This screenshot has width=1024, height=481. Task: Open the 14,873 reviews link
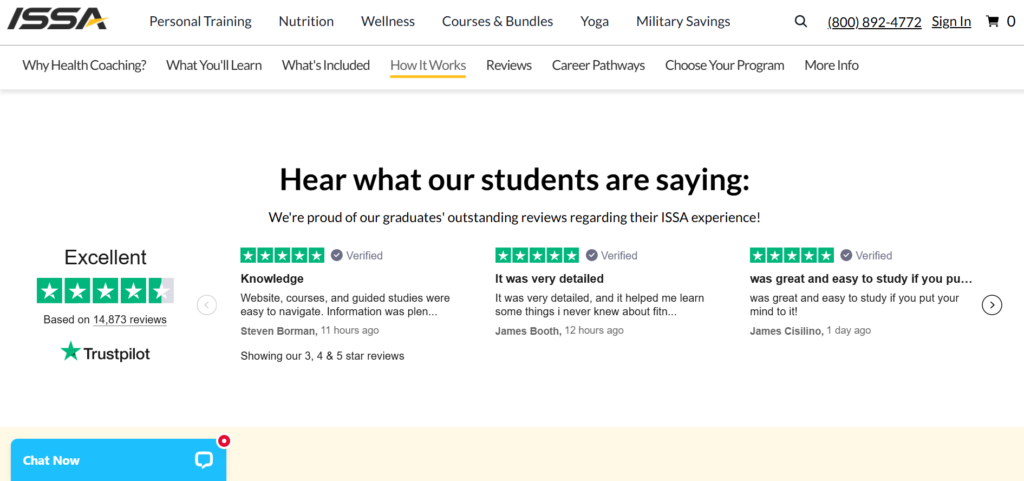(130, 320)
